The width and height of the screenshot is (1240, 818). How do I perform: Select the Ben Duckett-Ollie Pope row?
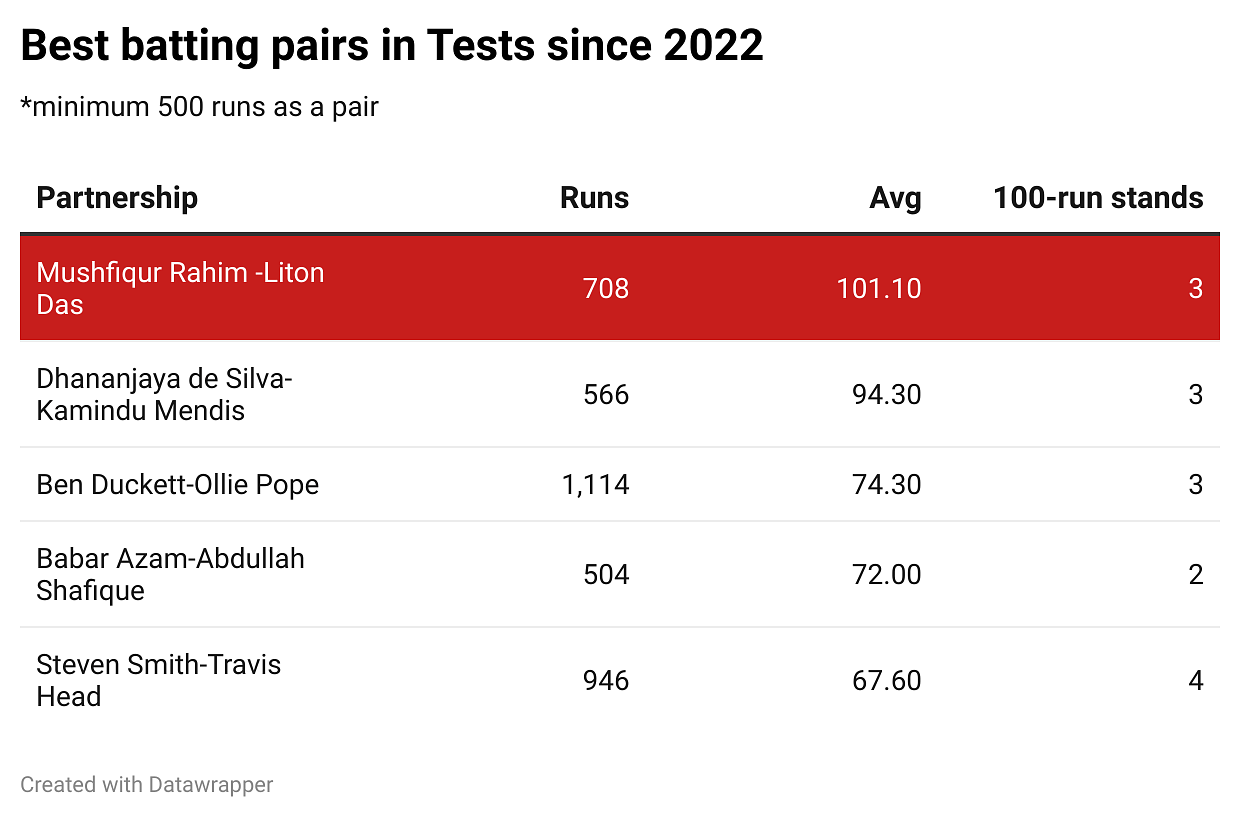click(x=178, y=485)
